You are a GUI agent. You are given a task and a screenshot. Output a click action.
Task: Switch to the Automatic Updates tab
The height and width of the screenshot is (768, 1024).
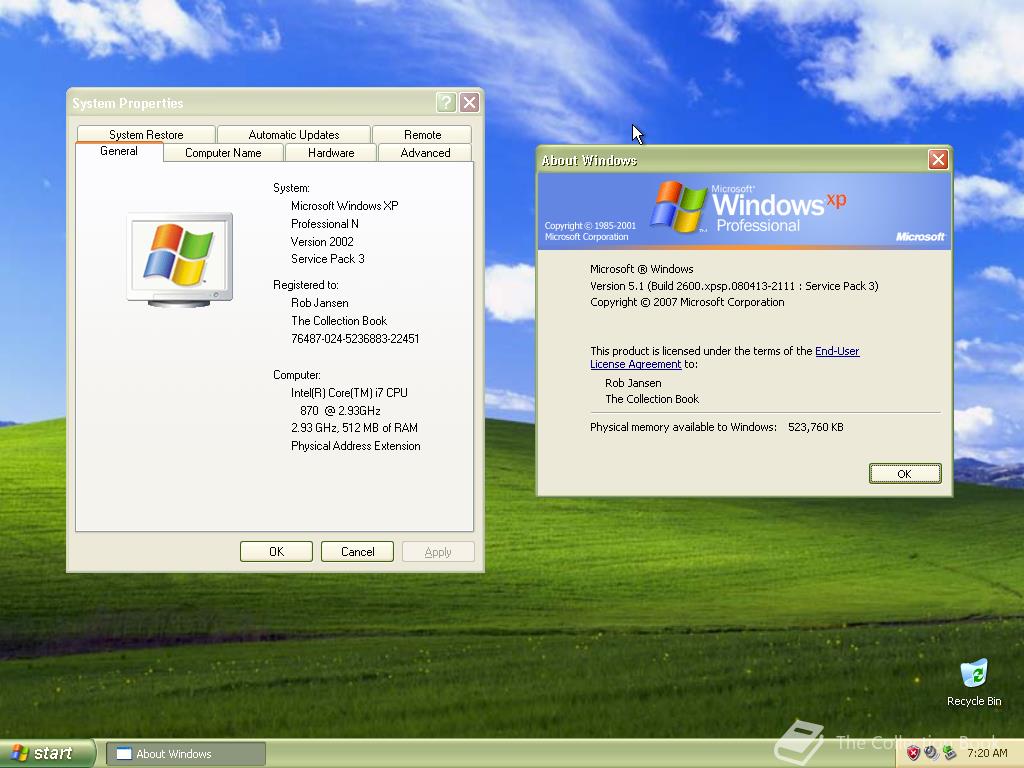[x=294, y=135]
